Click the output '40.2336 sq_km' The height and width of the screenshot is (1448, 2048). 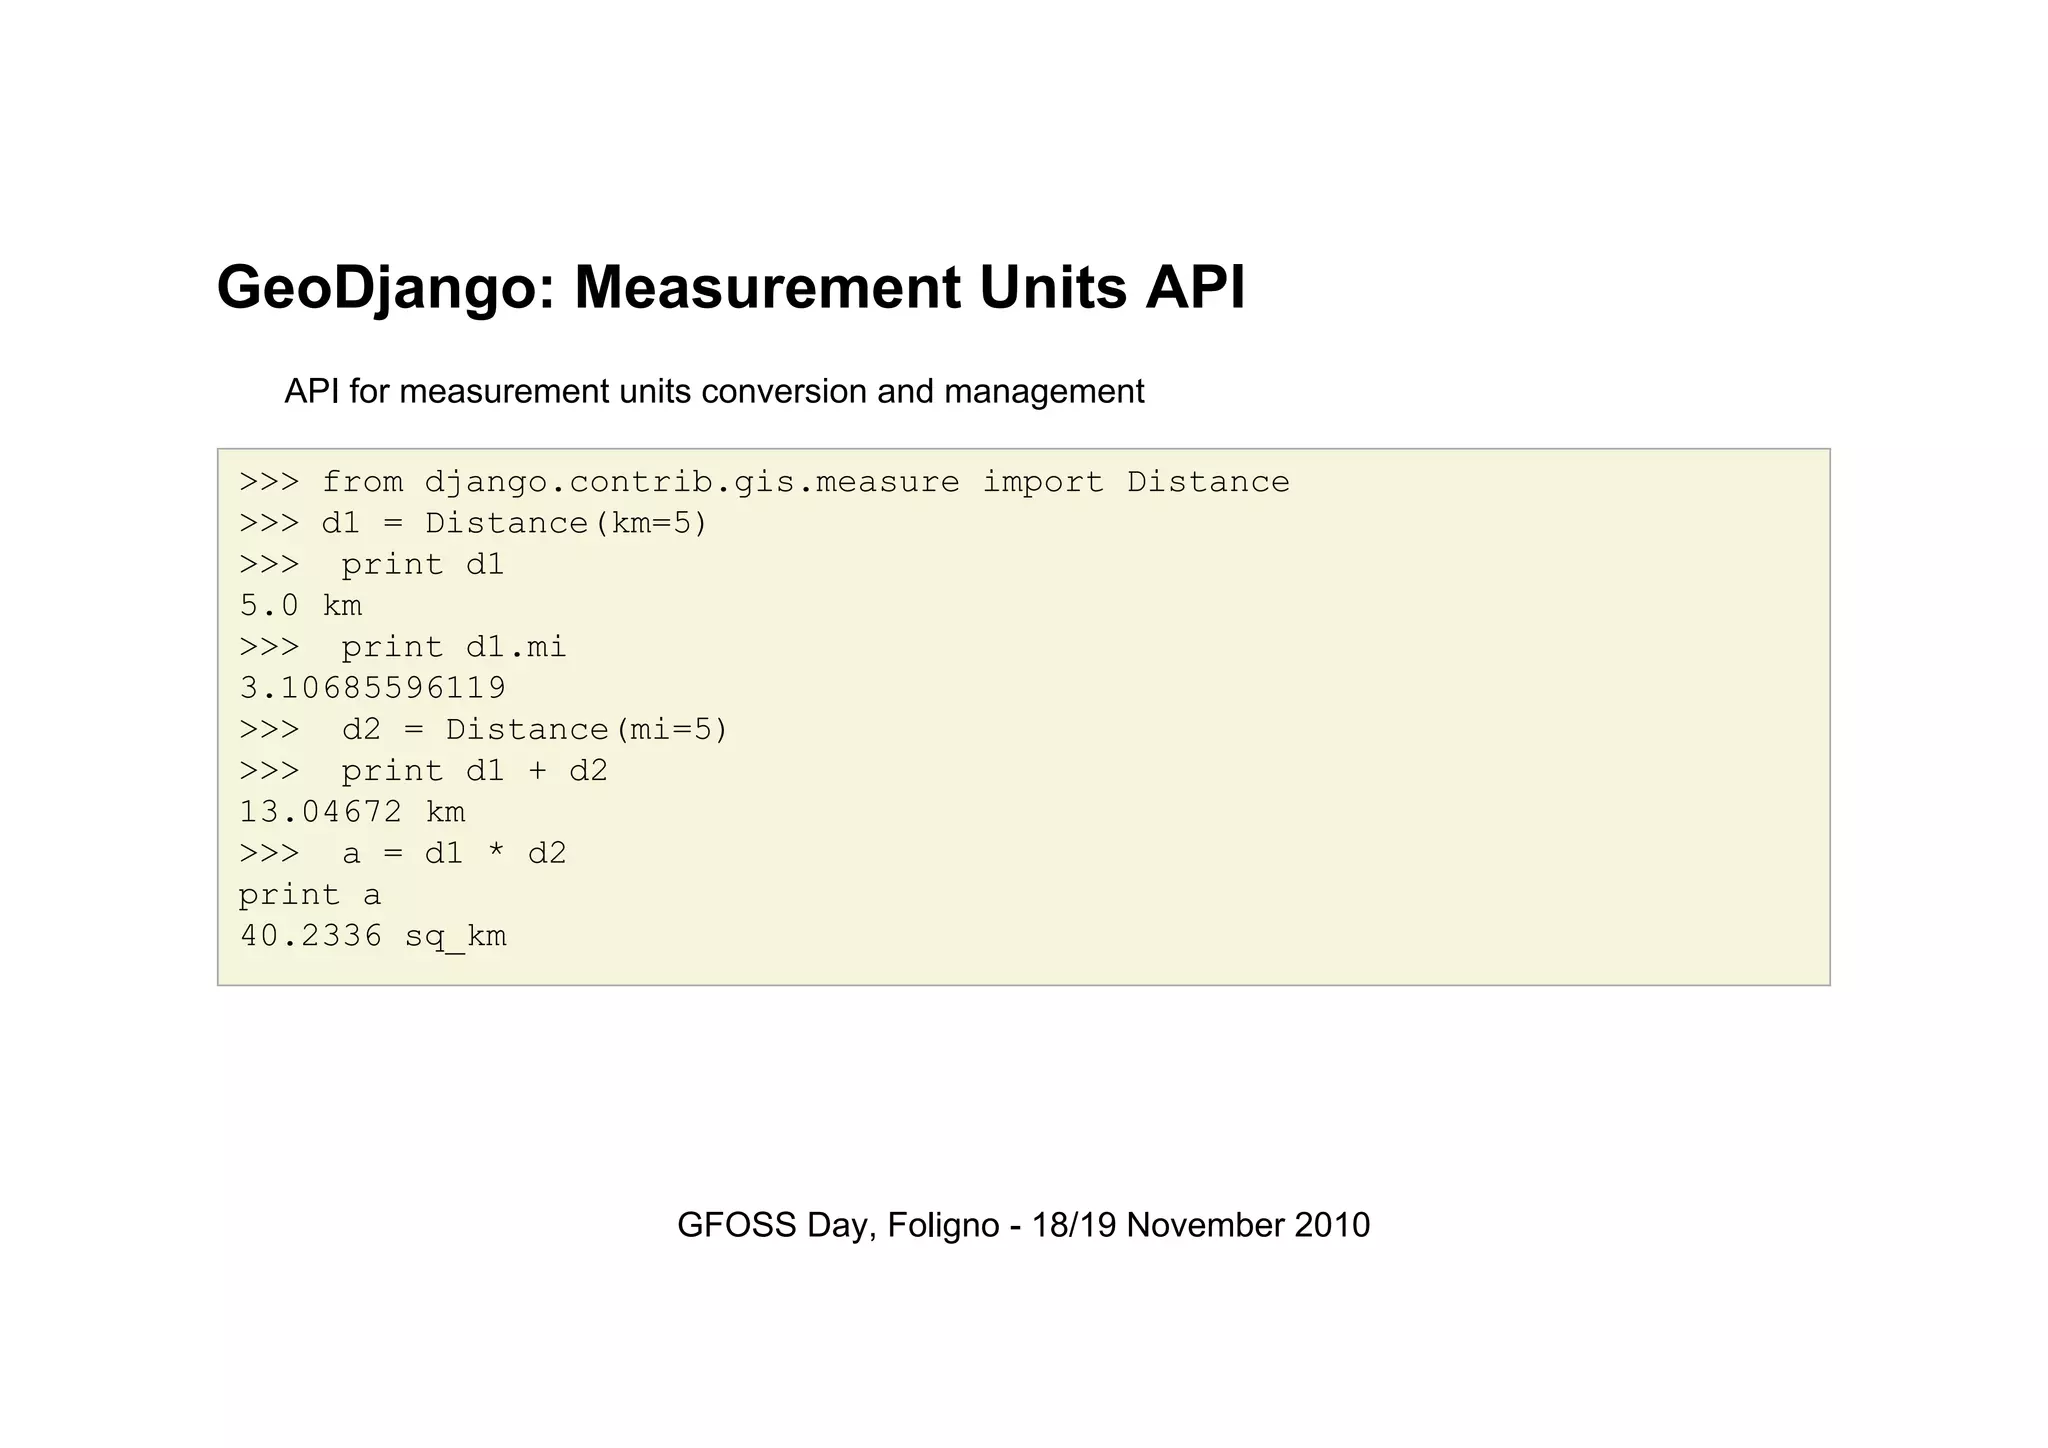[373, 937]
